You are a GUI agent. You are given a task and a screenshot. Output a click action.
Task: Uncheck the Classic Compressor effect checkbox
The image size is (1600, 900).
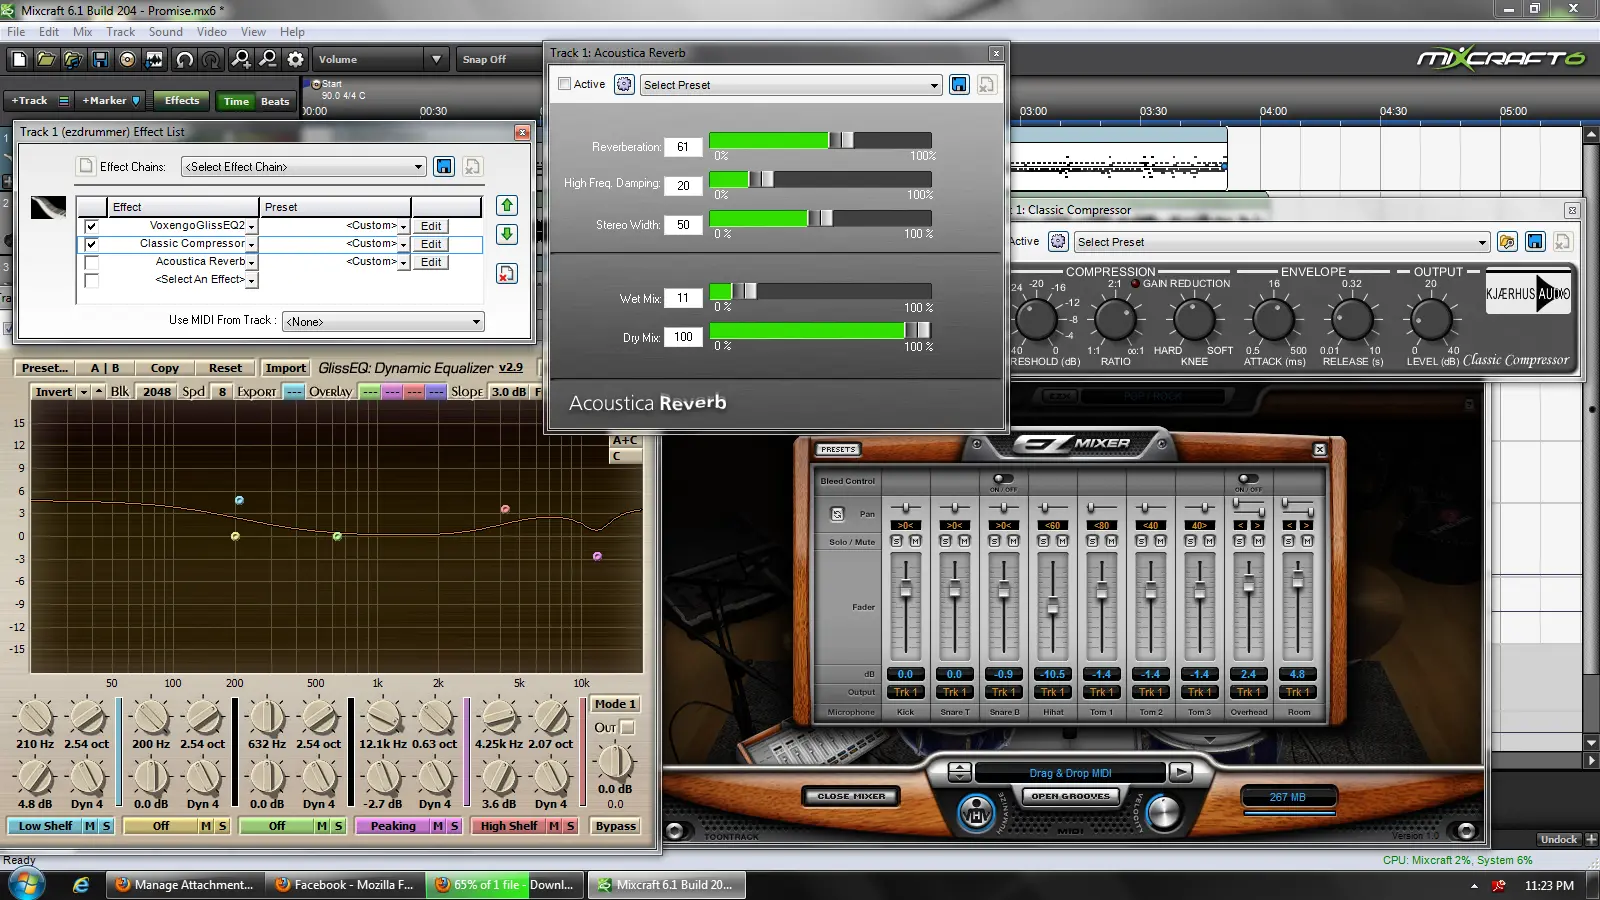91,244
